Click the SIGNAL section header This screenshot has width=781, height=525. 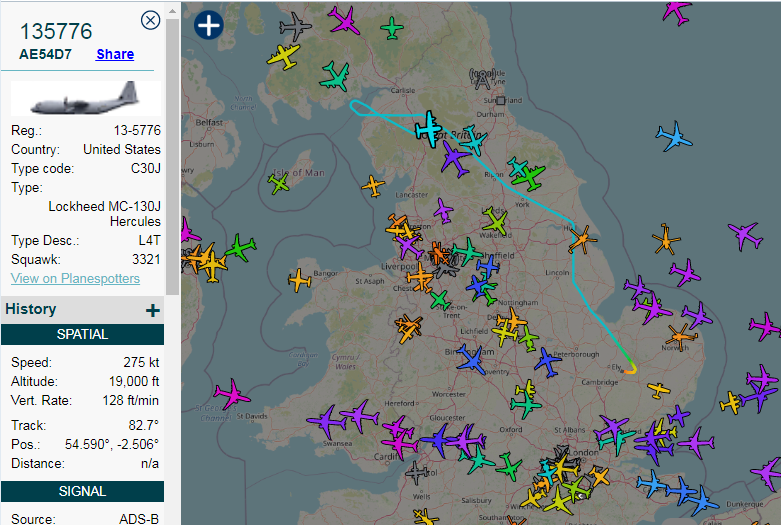tap(82, 491)
